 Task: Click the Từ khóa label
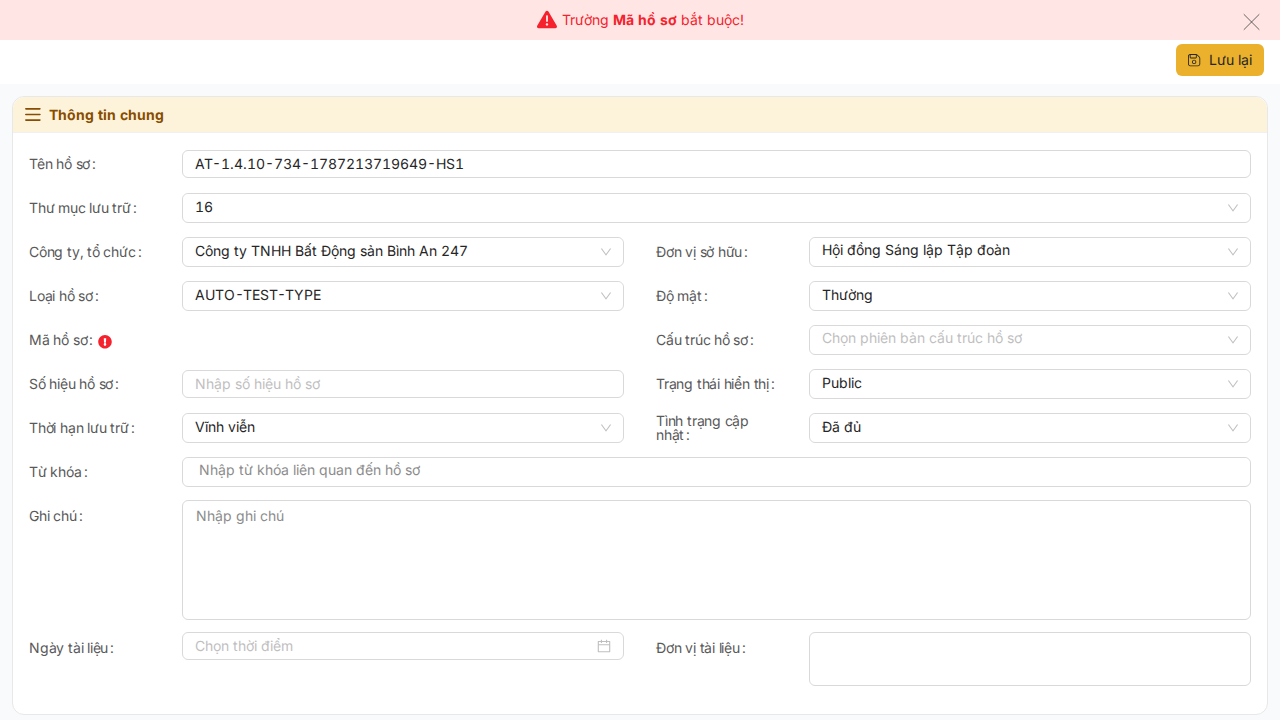pyautogui.click(x=58, y=472)
